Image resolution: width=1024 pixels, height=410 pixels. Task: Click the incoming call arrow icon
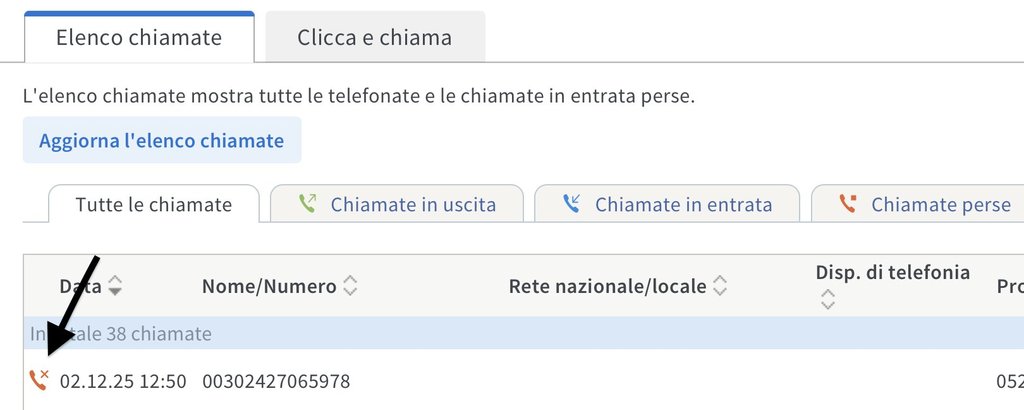[x=571, y=204]
